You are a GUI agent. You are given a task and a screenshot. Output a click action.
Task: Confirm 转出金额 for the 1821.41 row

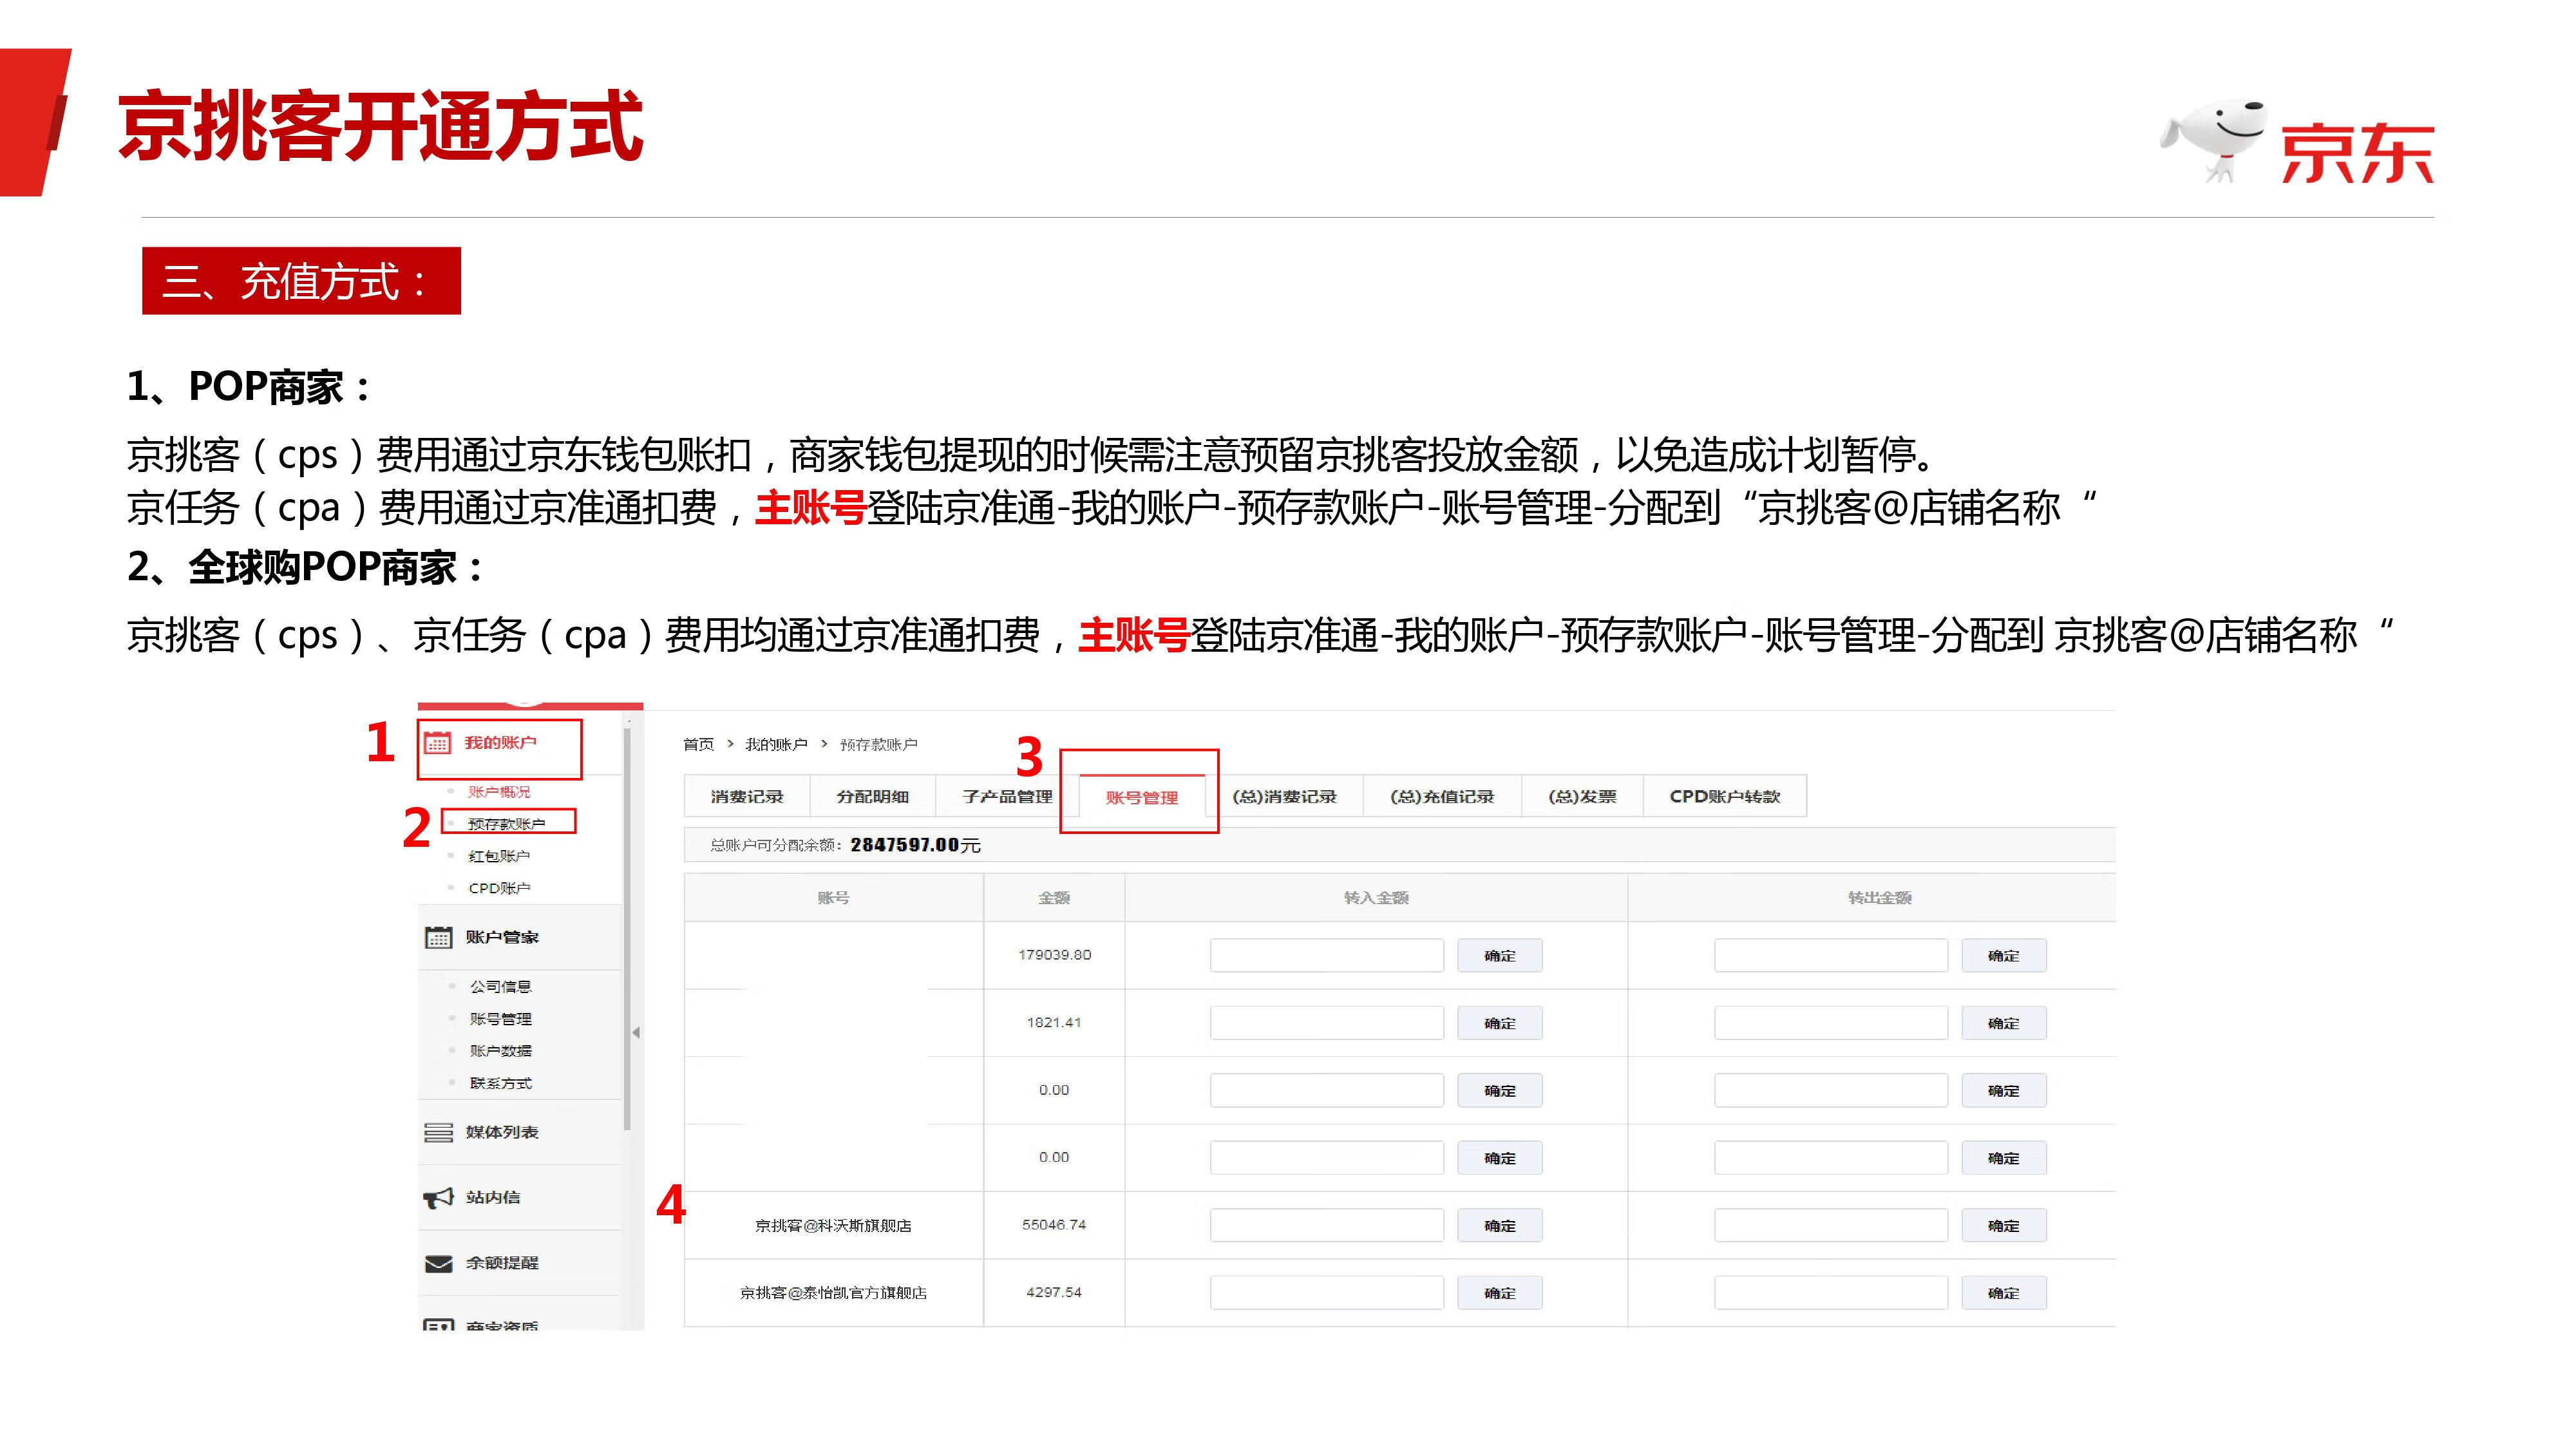pyautogui.click(x=2003, y=1023)
